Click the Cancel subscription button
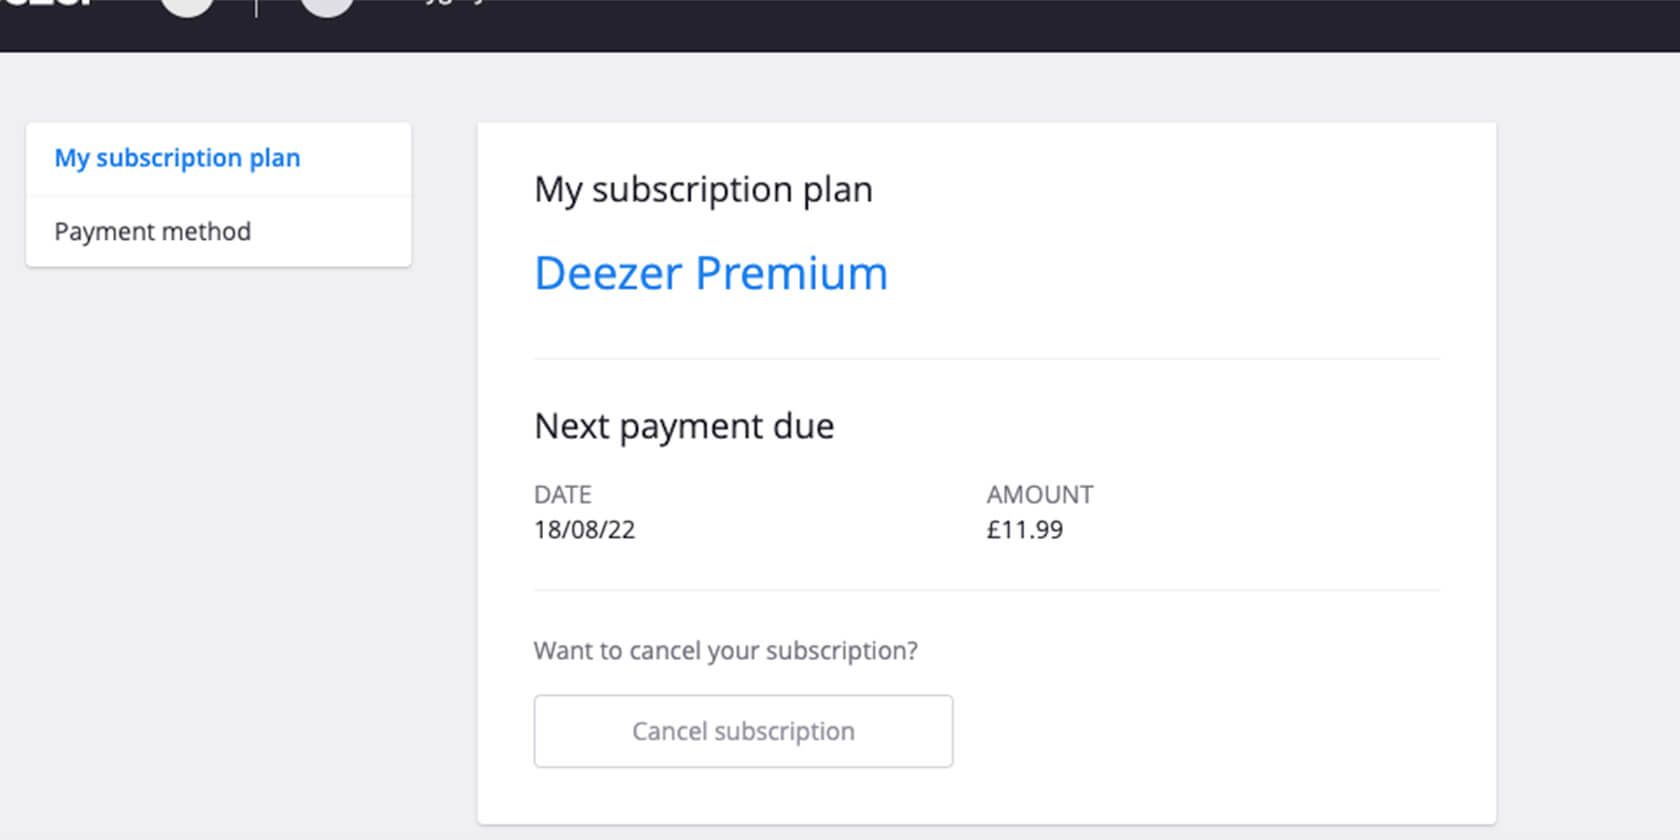 [x=743, y=731]
